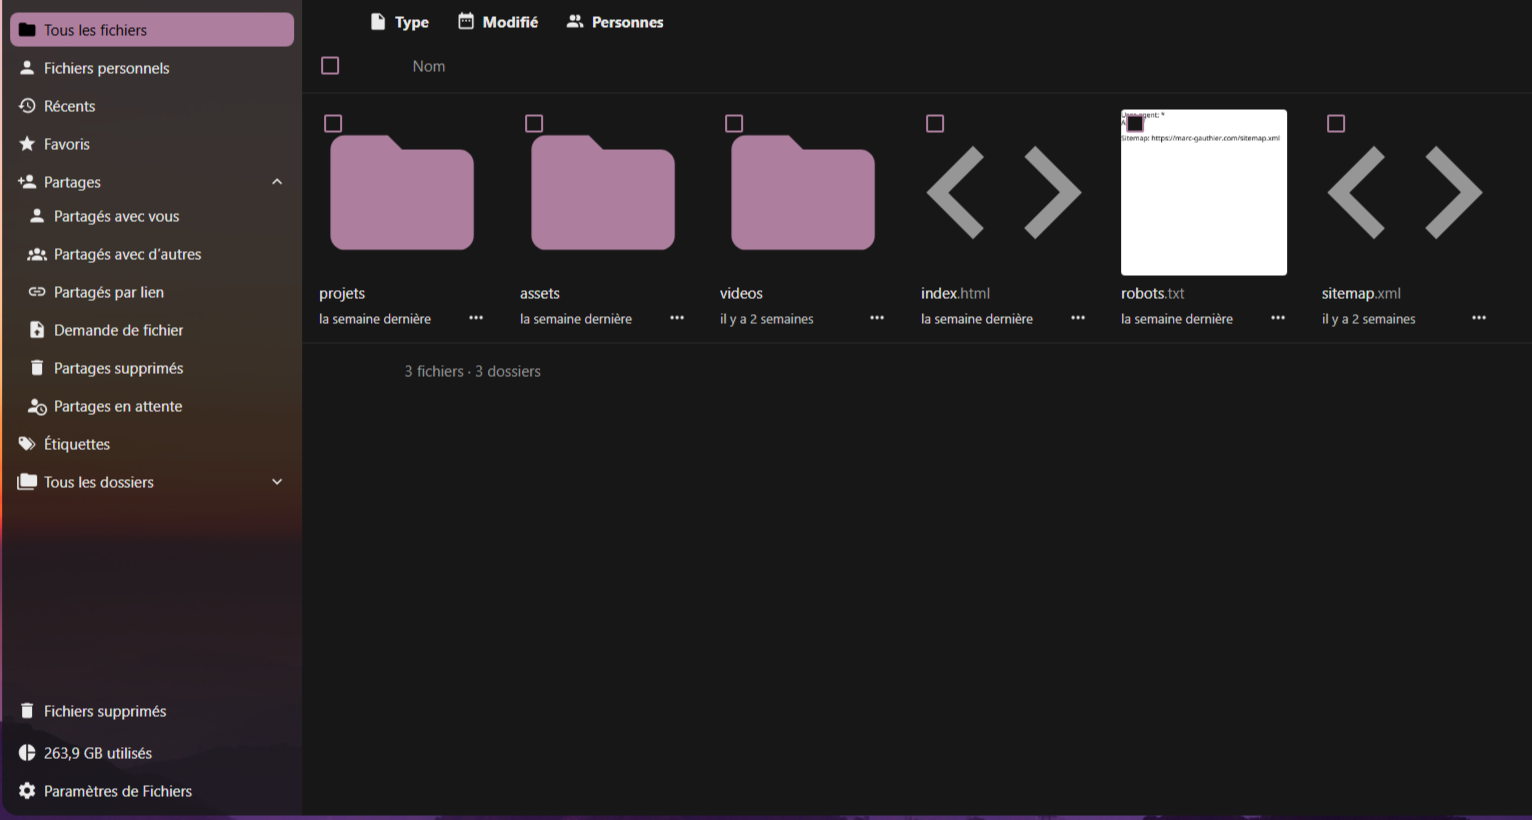This screenshot has height=820, width=1532.
Task: Open Étiquettes from the sidebar
Action: pos(75,443)
